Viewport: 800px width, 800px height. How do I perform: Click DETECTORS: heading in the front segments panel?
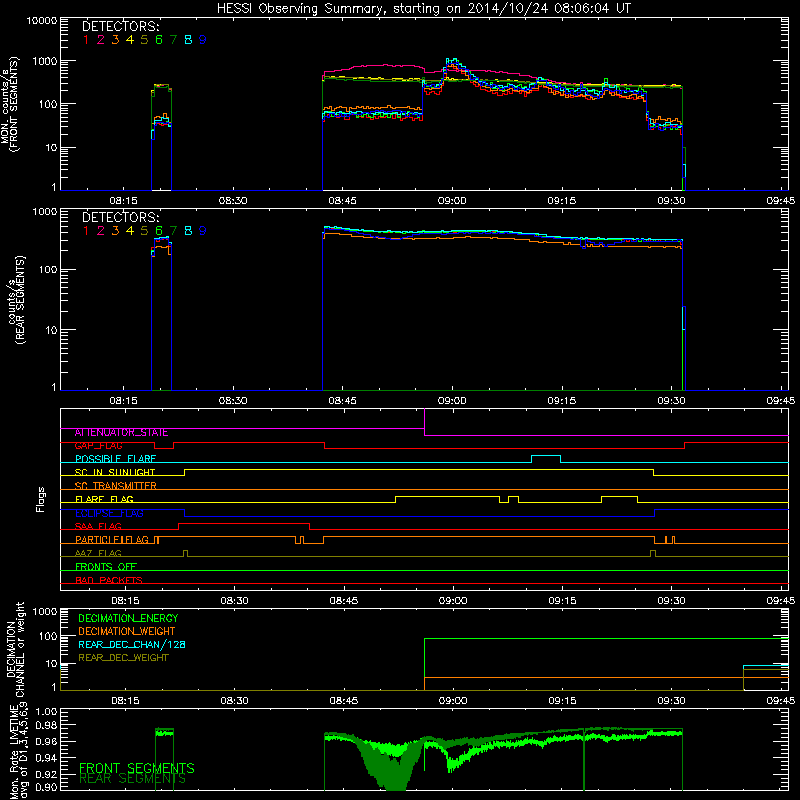click(121, 26)
